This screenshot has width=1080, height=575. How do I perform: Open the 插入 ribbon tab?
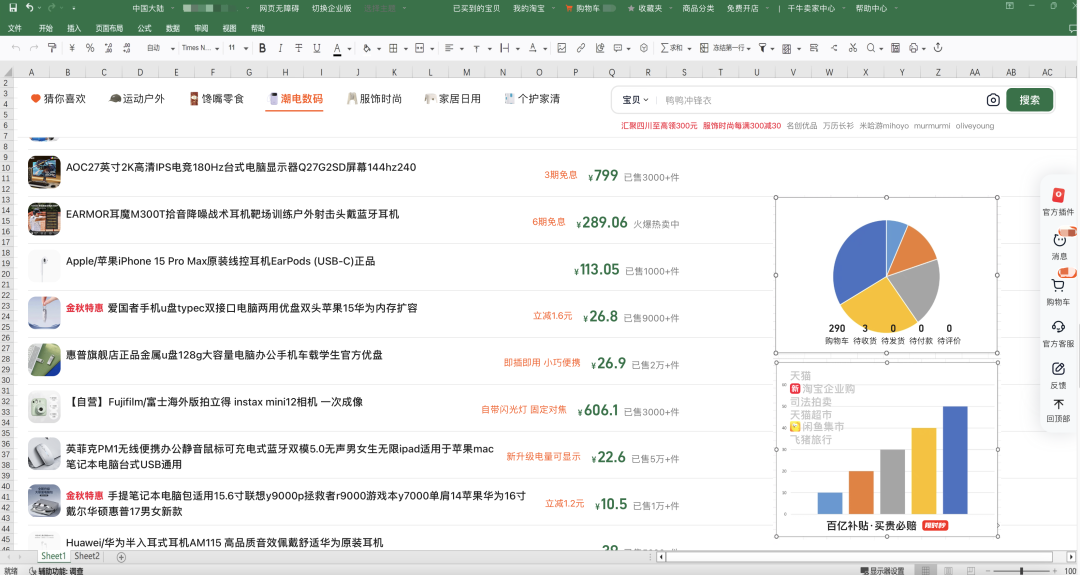pyautogui.click(x=74, y=29)
